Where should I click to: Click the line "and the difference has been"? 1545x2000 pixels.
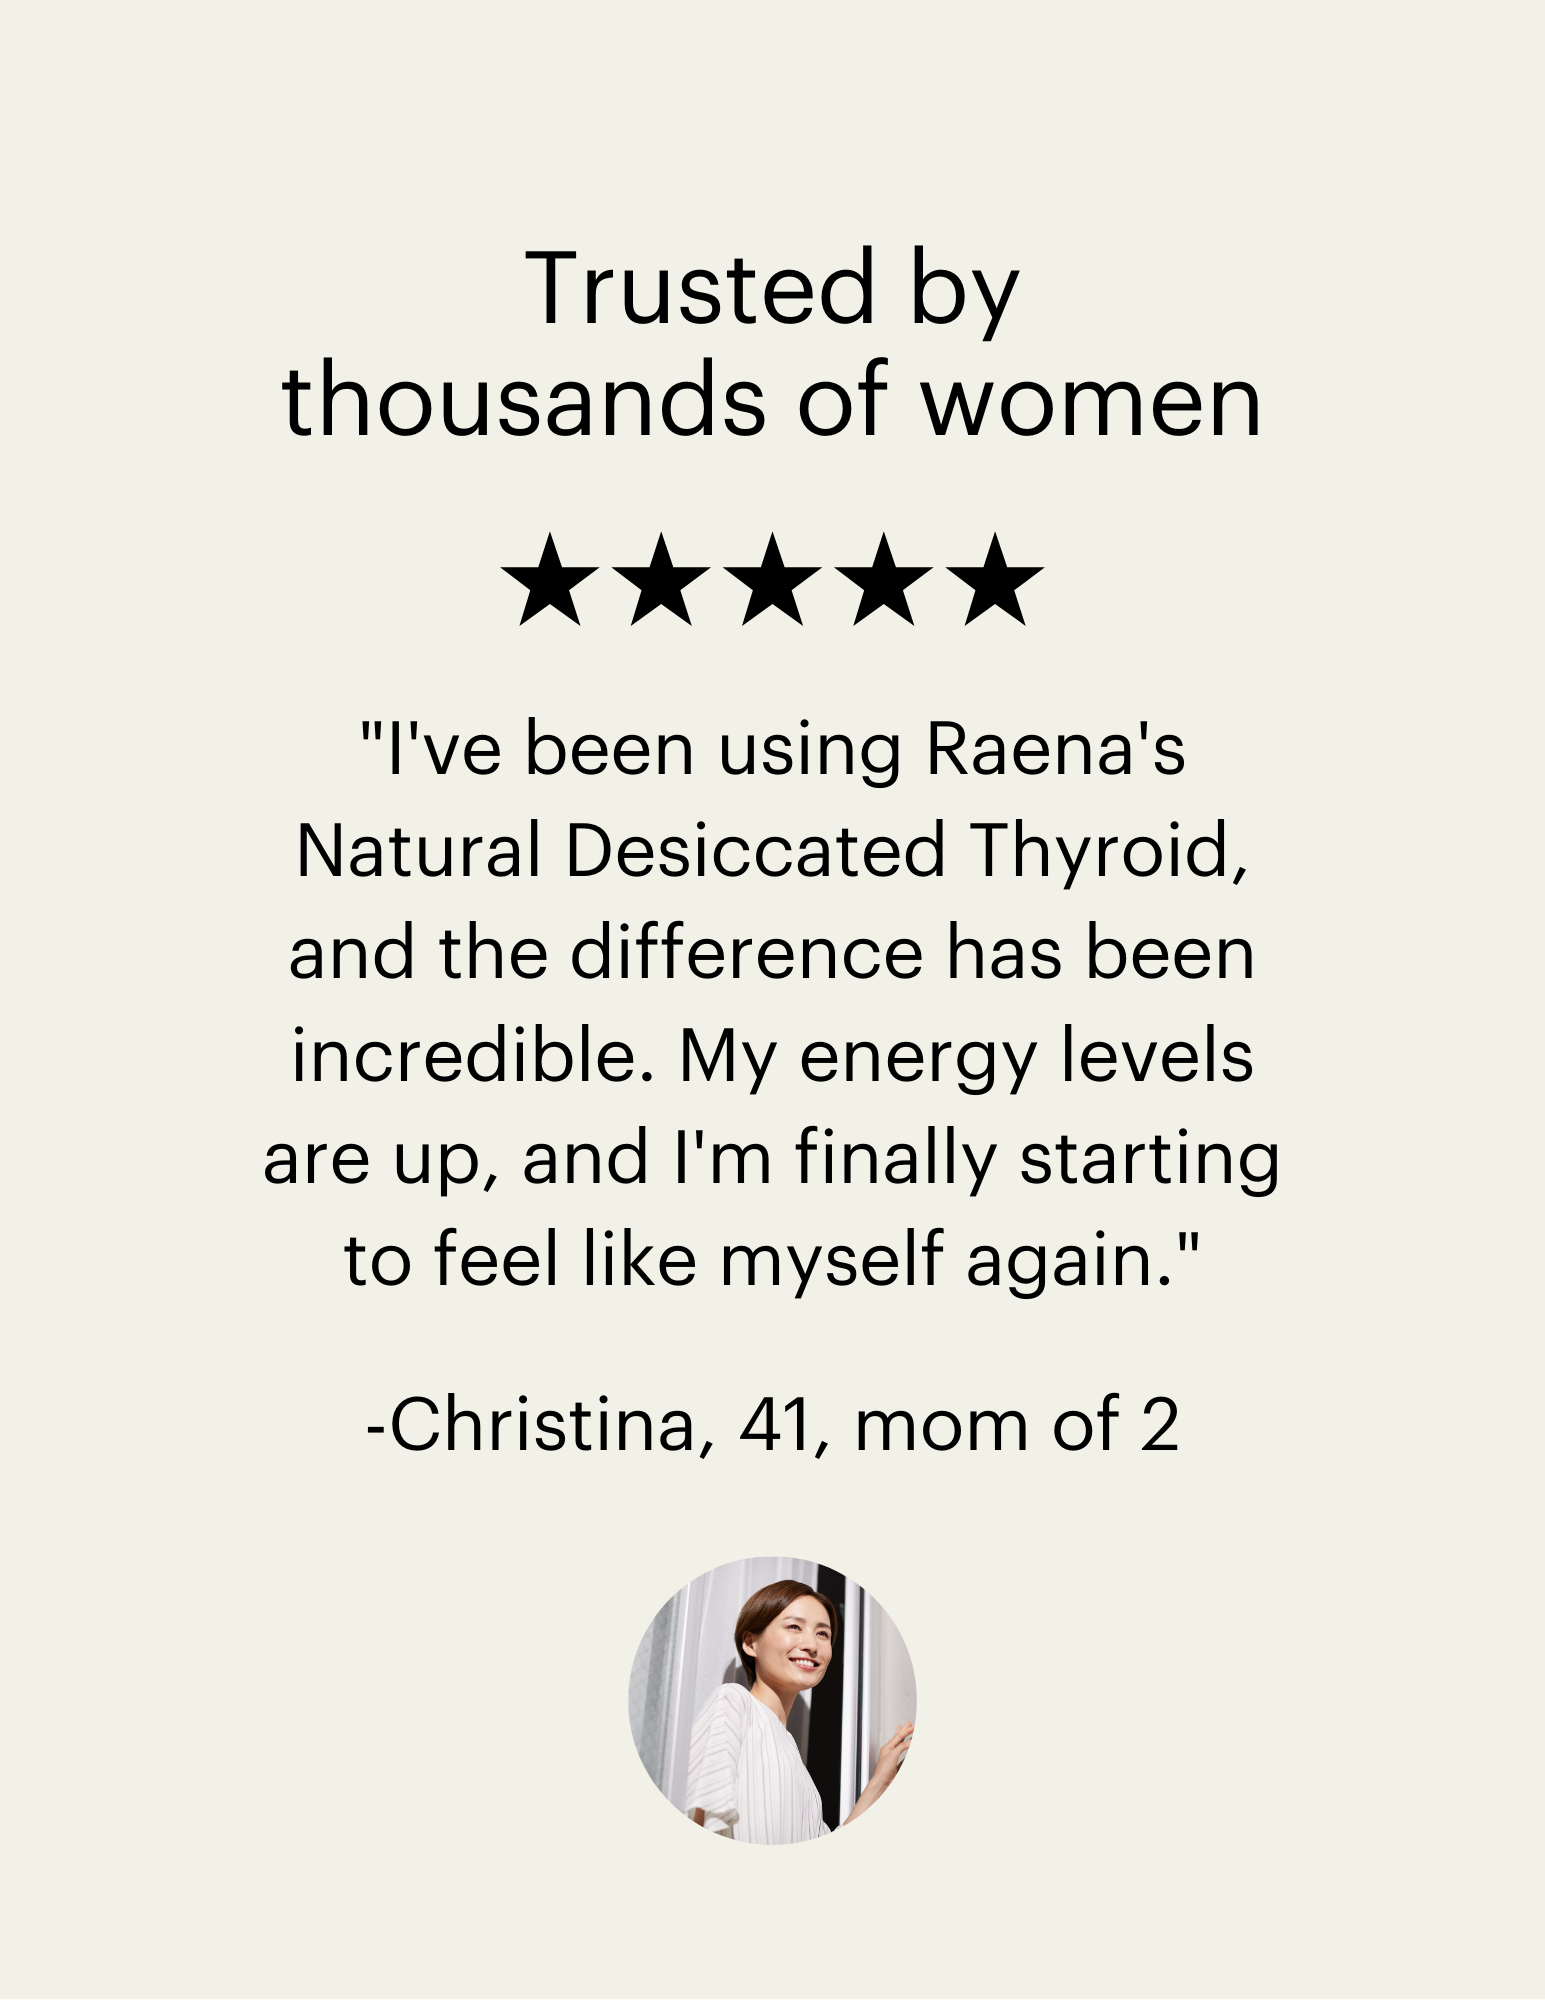(x=772, y=954)
